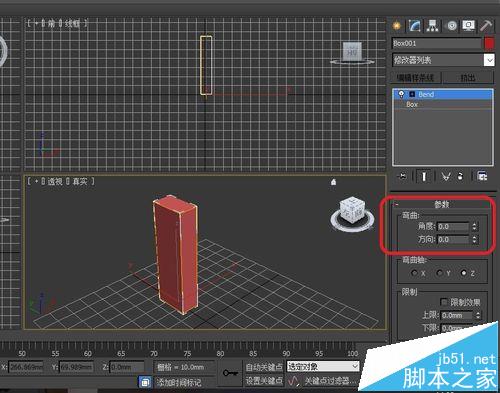Open the 透视 viewport menu label
The height and width of the screenshot is (393, 500).
(55, 181)
